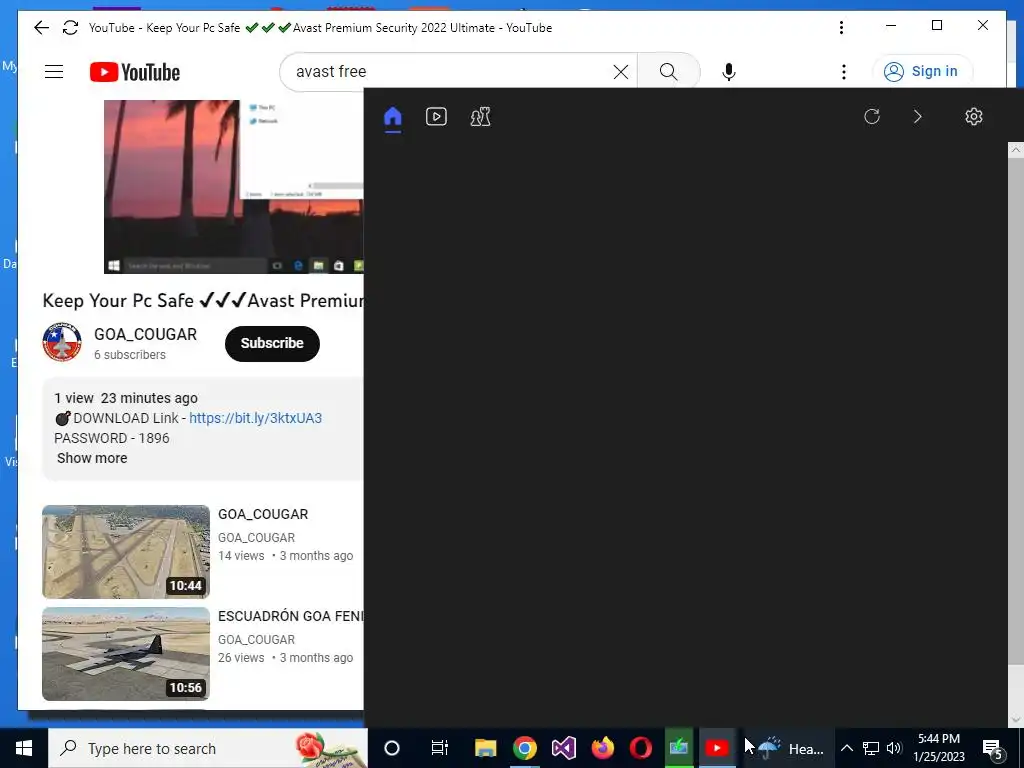The width and height of the screenshot is (1024, 768).
Task: Open network status in system tray
Action: coord(871,748)
